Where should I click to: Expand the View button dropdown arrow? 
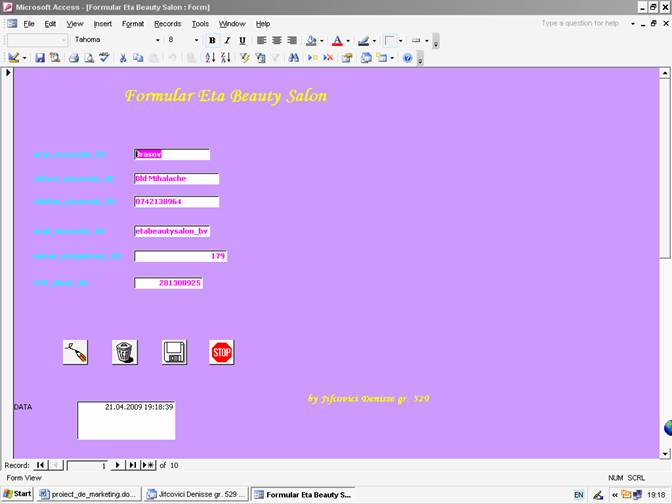click(x=24, y=57)
